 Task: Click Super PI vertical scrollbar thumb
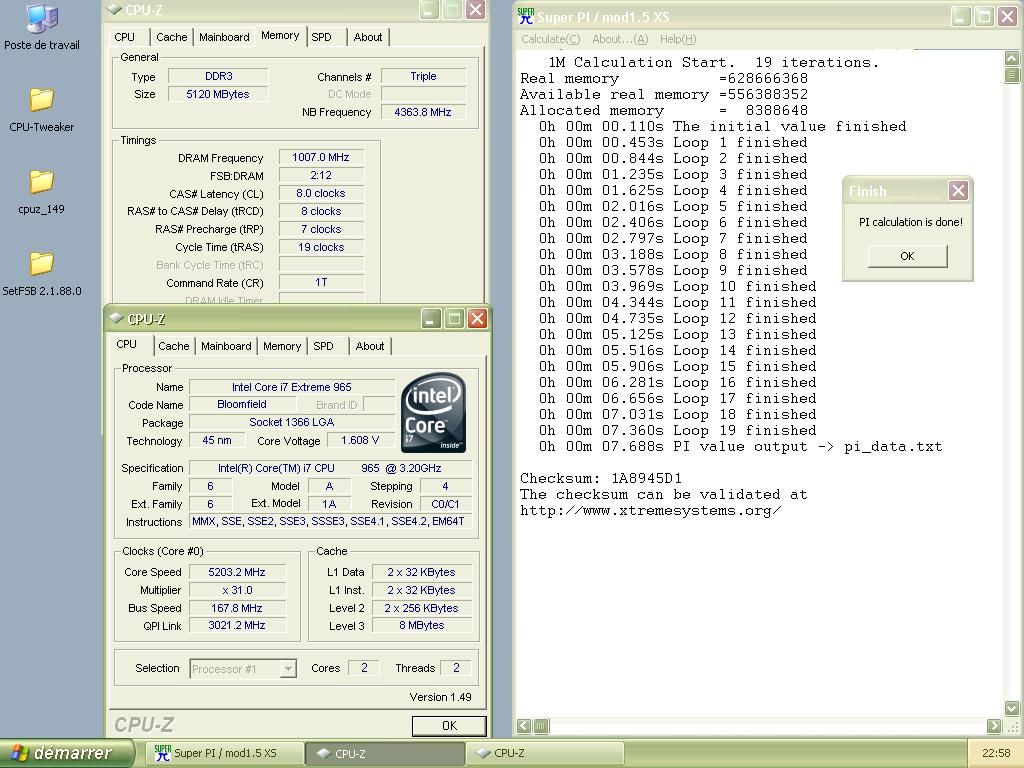1012,75
